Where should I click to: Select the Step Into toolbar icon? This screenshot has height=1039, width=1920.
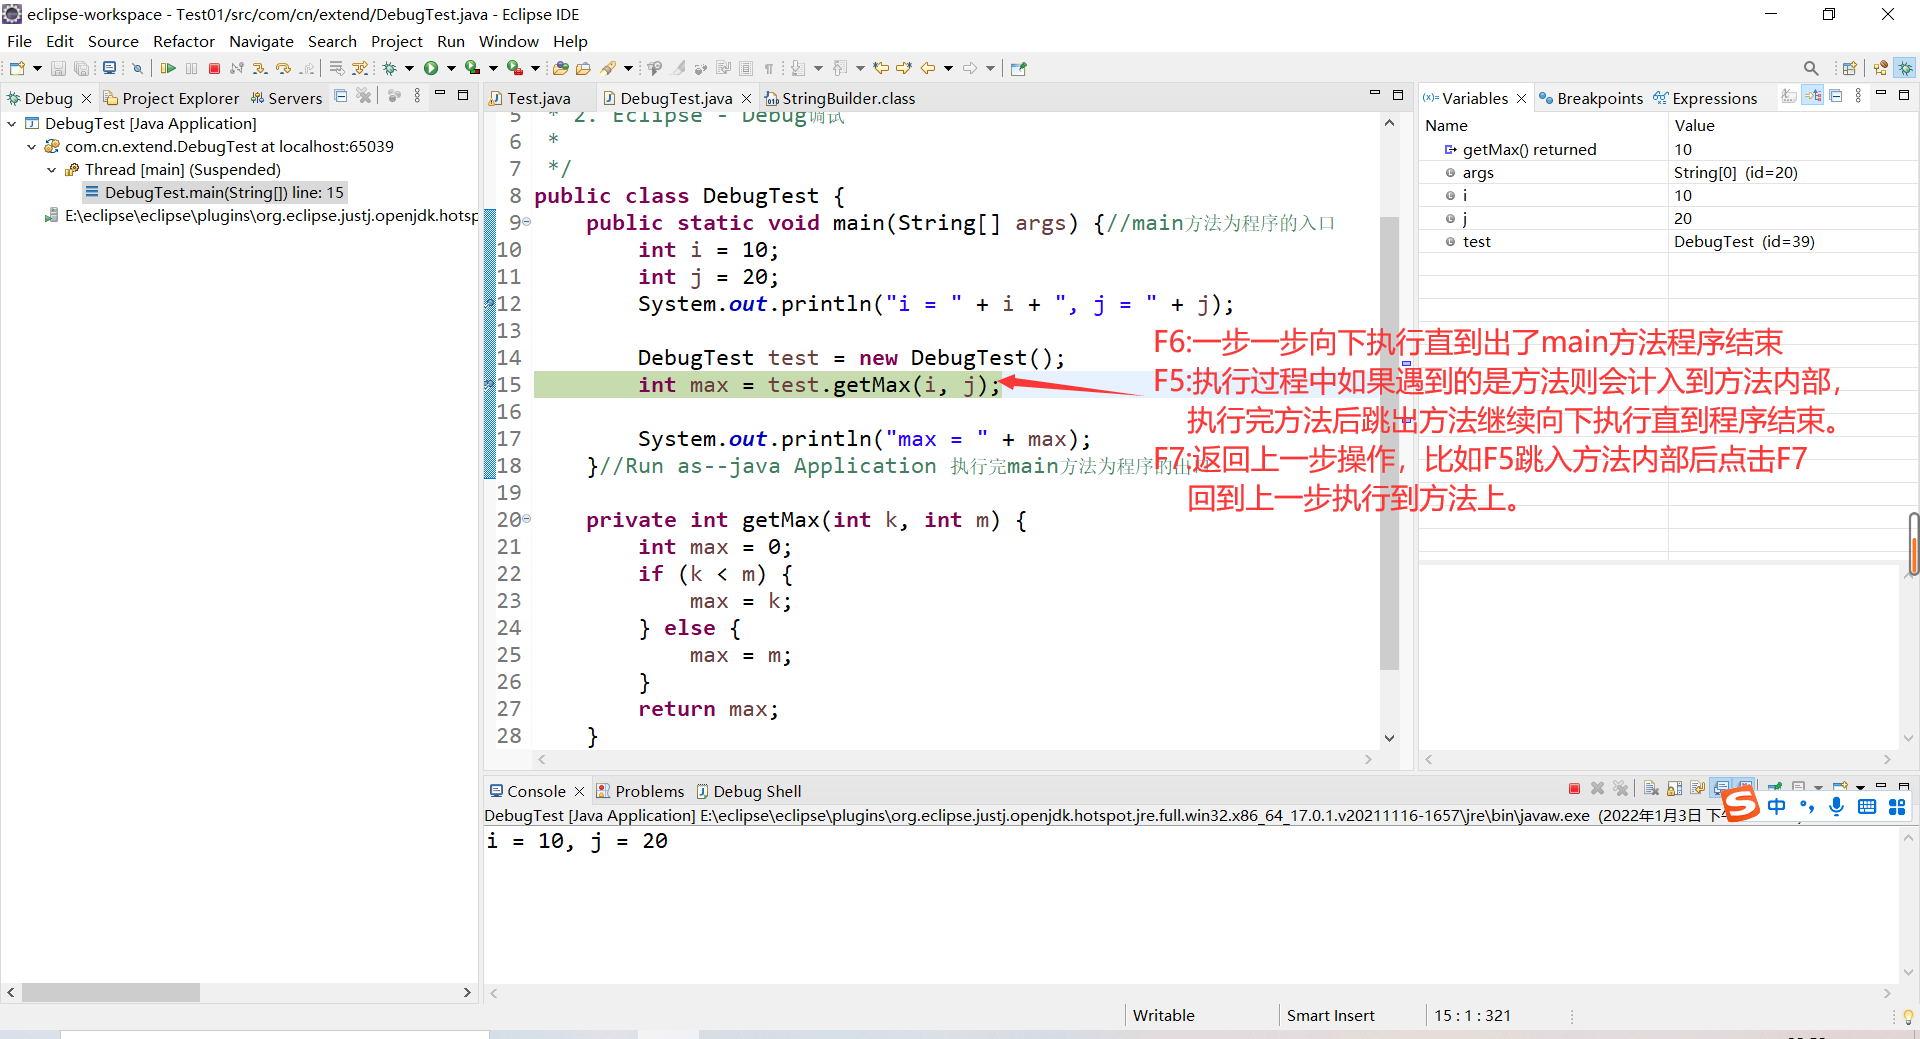260,67
